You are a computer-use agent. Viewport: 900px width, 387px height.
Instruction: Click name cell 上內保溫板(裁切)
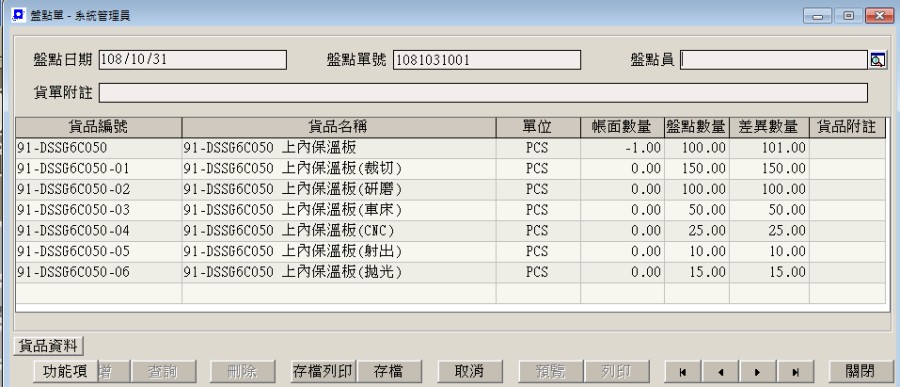pyautogui.click(x=339, y=169)
